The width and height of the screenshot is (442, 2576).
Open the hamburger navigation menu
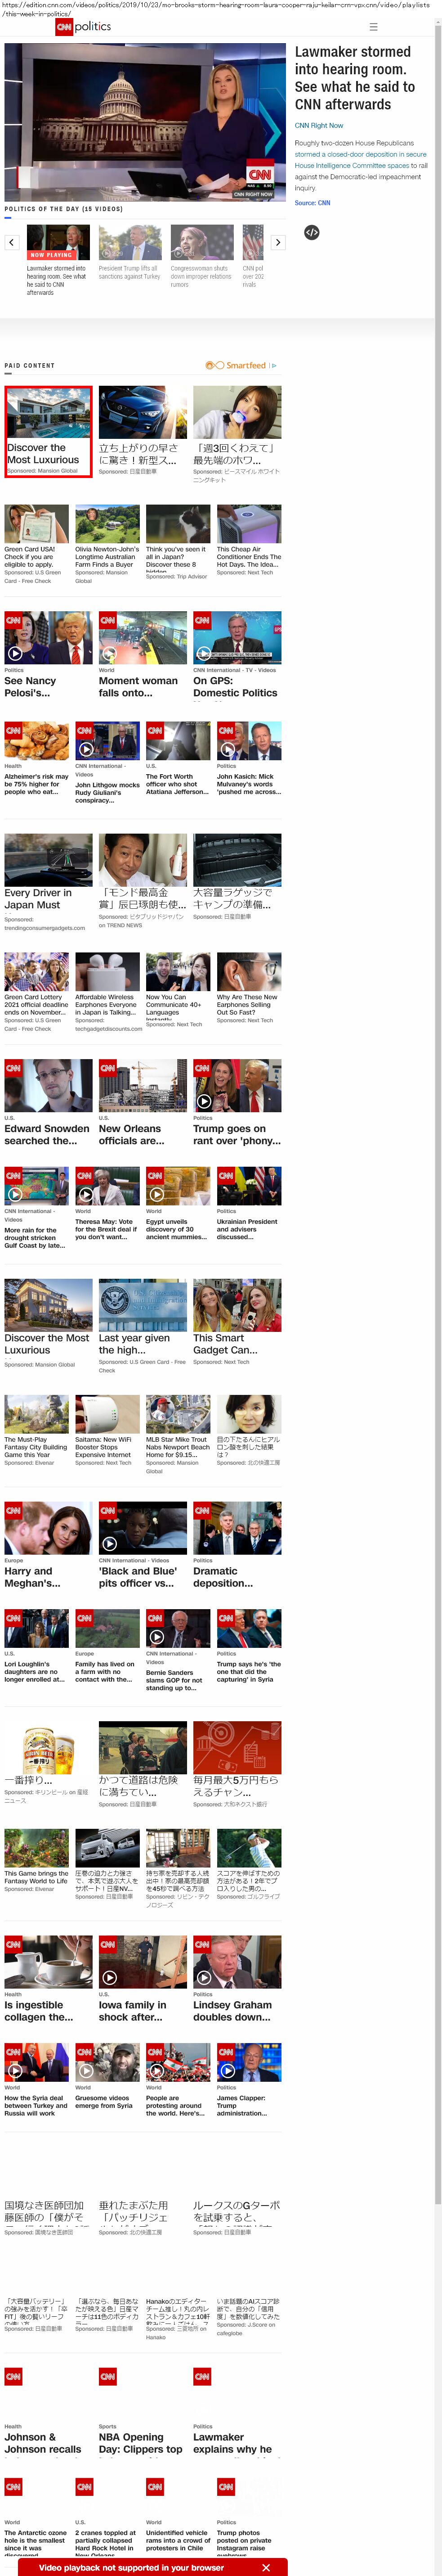click(373, 27)
